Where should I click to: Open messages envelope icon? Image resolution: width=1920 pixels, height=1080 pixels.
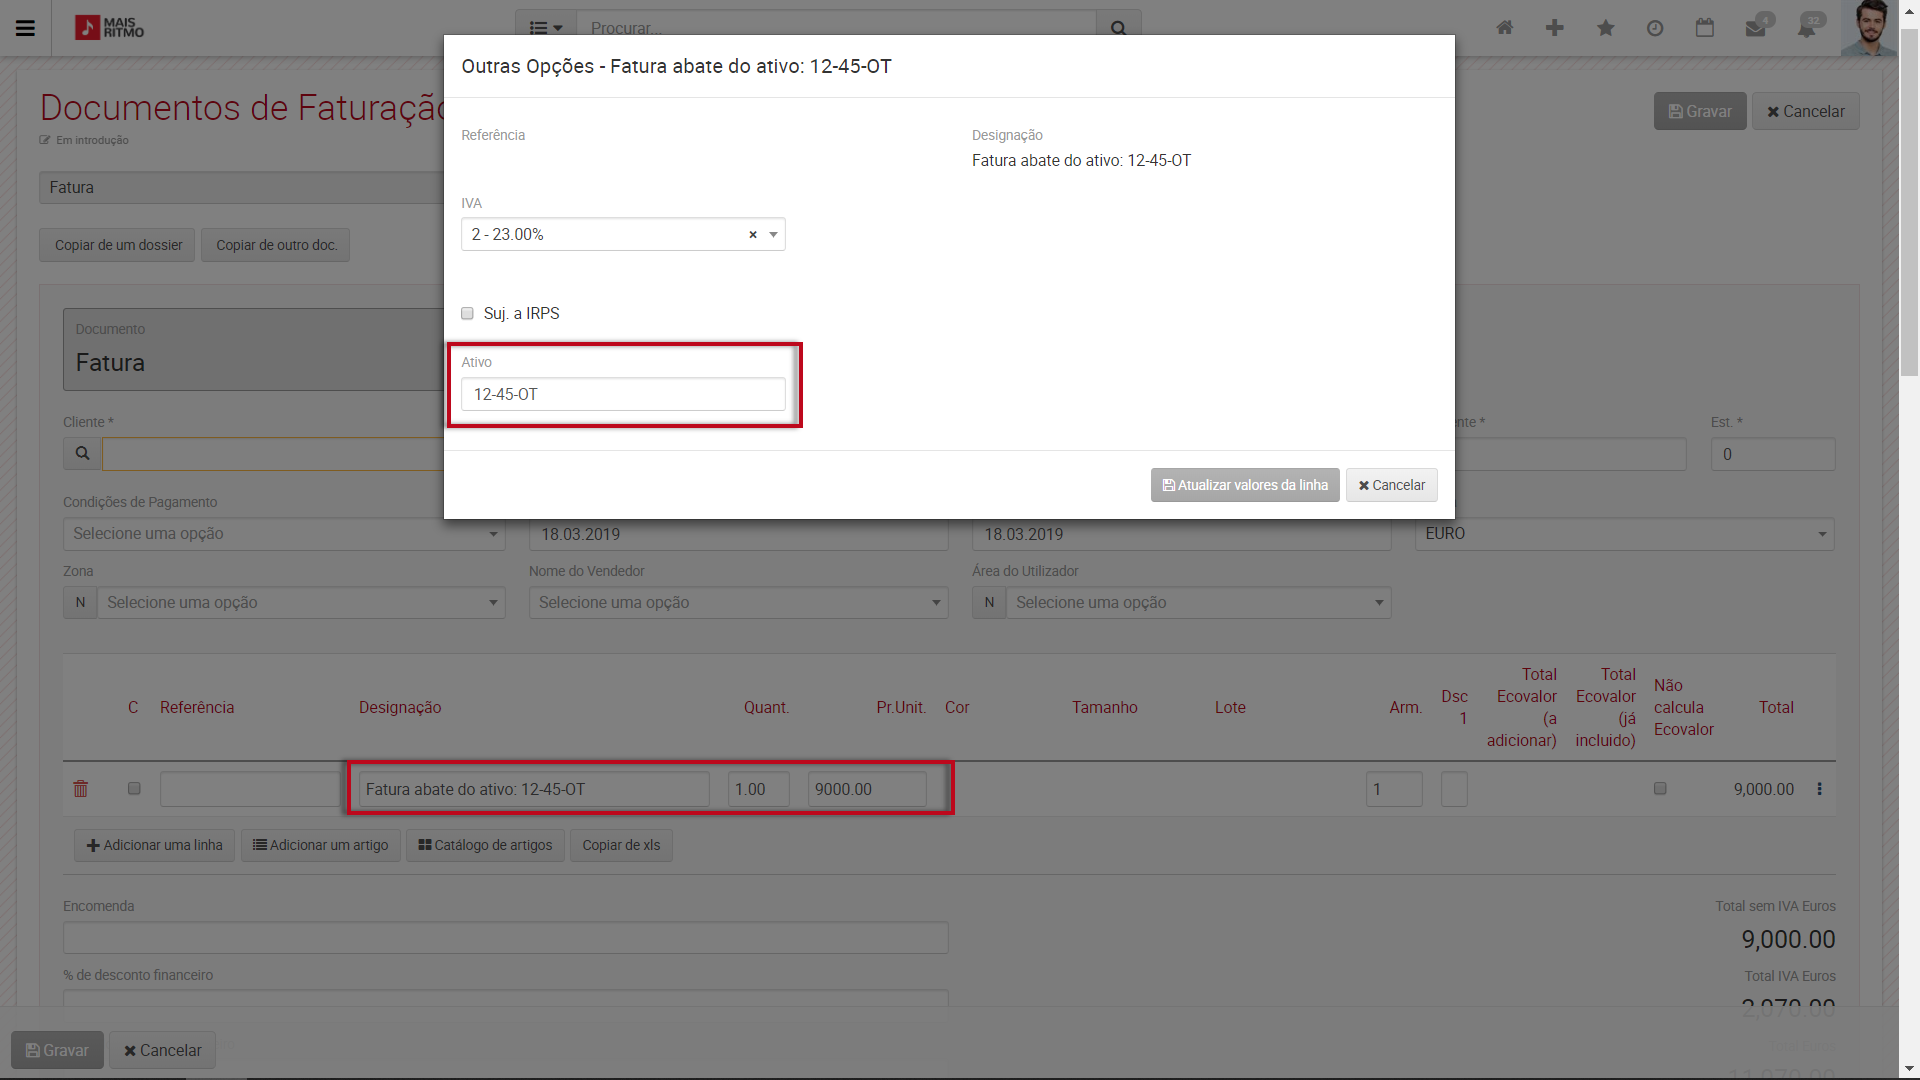pyautogui.click(x=1756, y=28)
